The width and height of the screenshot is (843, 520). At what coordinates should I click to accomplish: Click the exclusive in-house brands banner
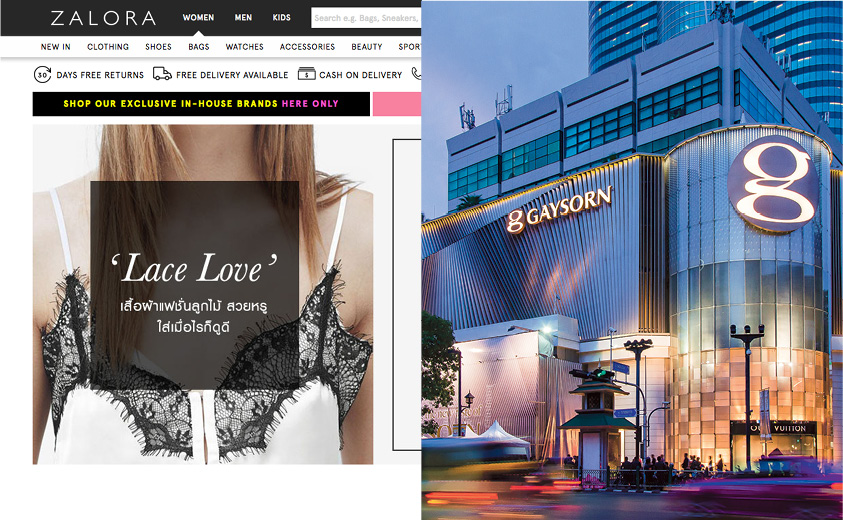pyautogui.click(x=201, y=104)
